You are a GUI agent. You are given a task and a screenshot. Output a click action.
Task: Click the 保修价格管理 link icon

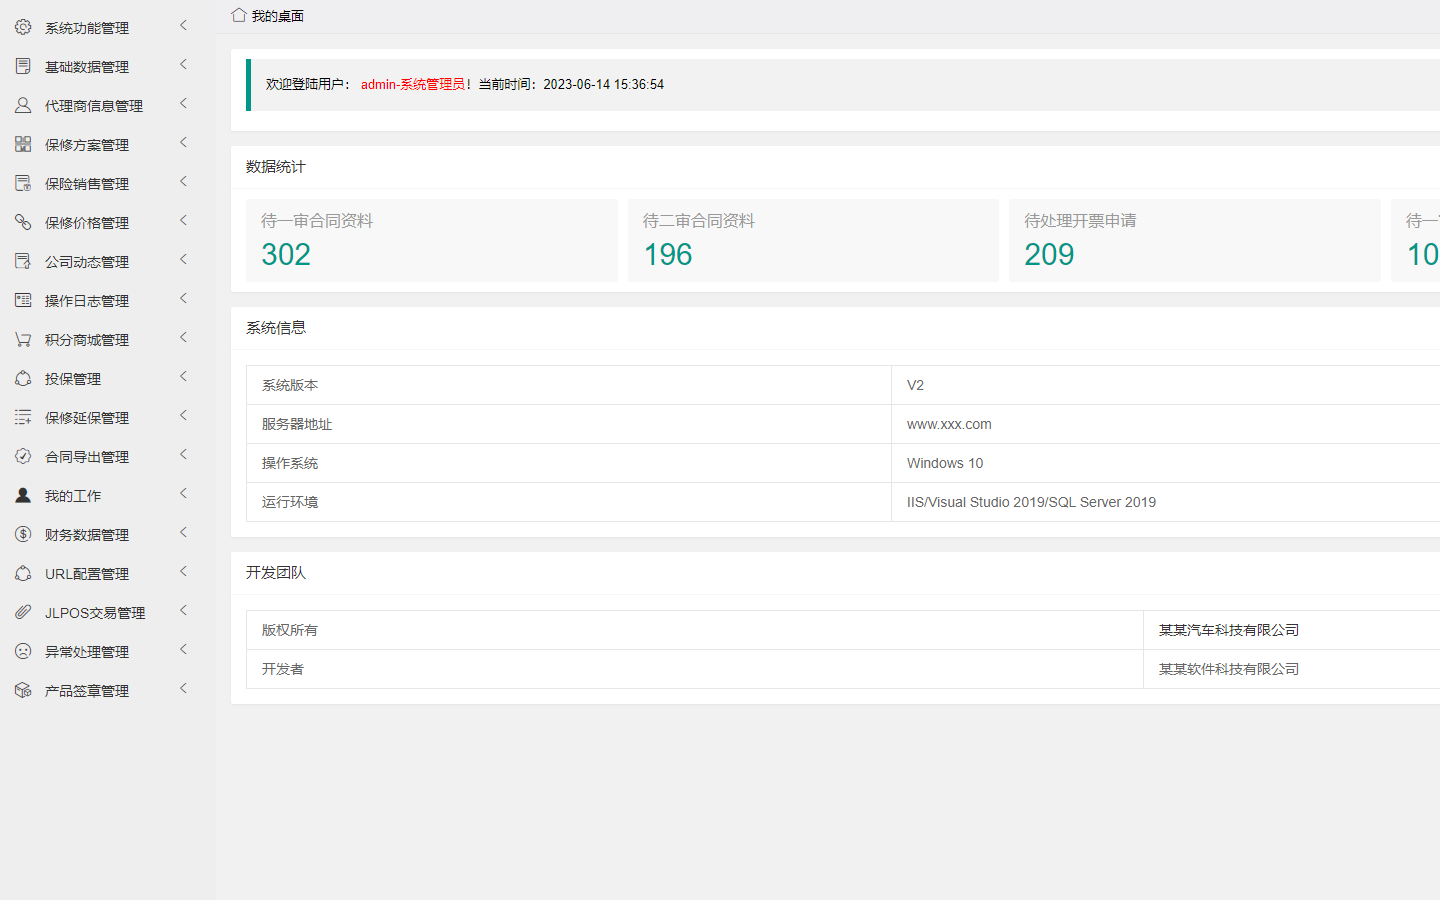23,222
